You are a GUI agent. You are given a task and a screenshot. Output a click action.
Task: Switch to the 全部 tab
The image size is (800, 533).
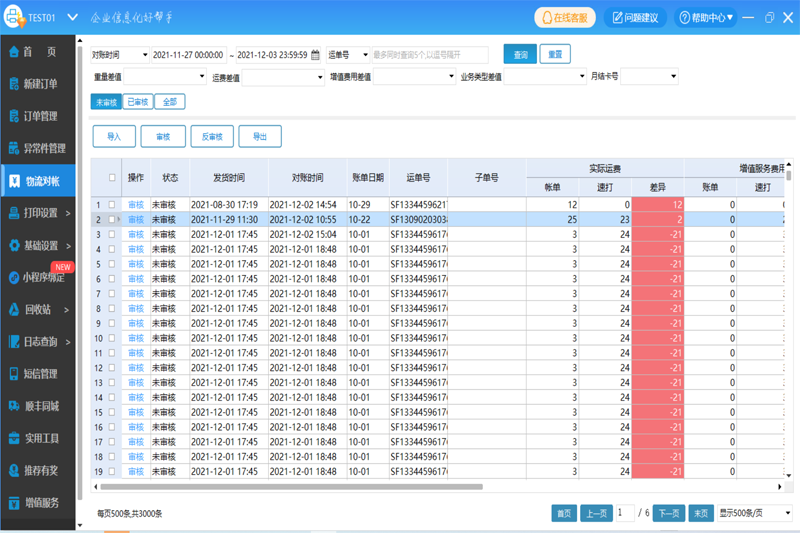pyautogui.click(x=170, y=101)
